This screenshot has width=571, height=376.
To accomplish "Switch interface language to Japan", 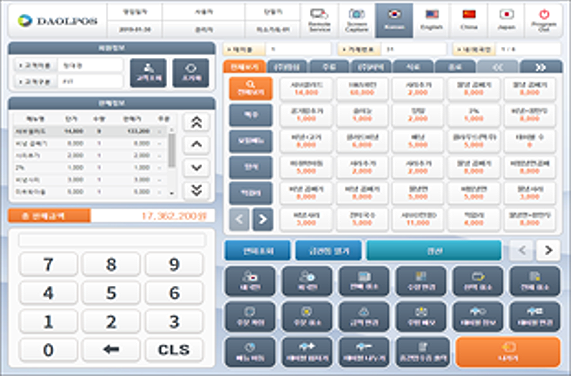I will point(506,21).
